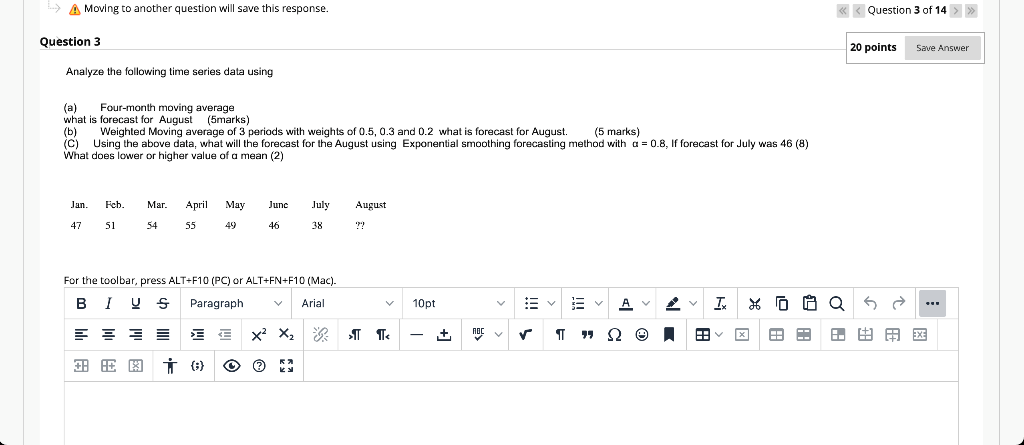Open find and replace
The height and width of the screenshot is (445, 1024).
pos(837,303)
